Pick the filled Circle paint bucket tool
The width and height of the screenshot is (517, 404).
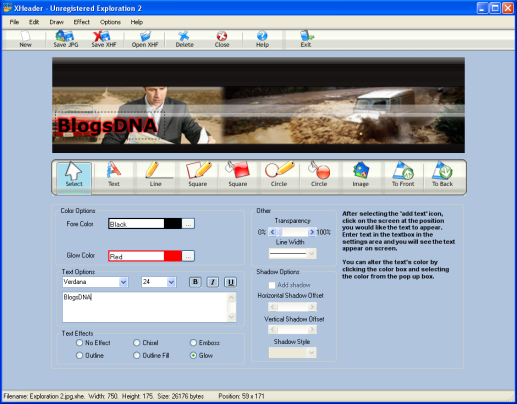coord(319,174)
